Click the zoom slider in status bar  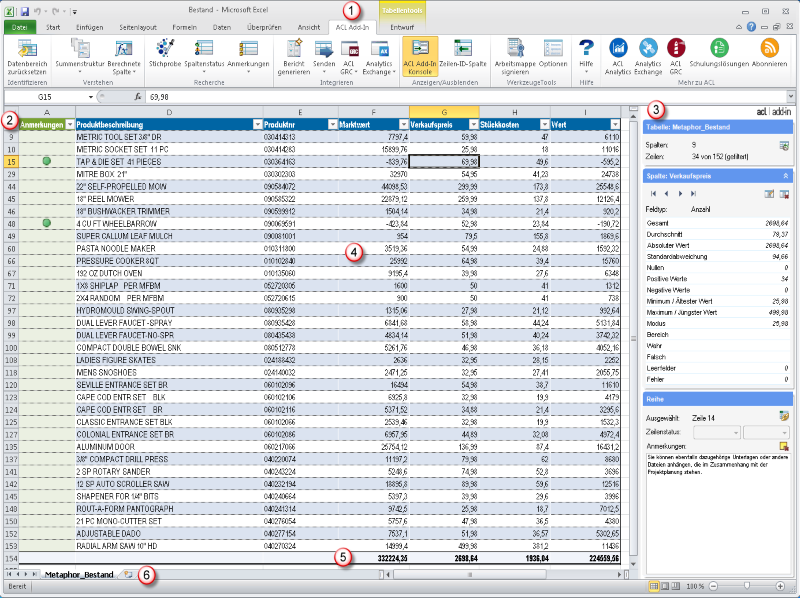click(x=746, y=585)
